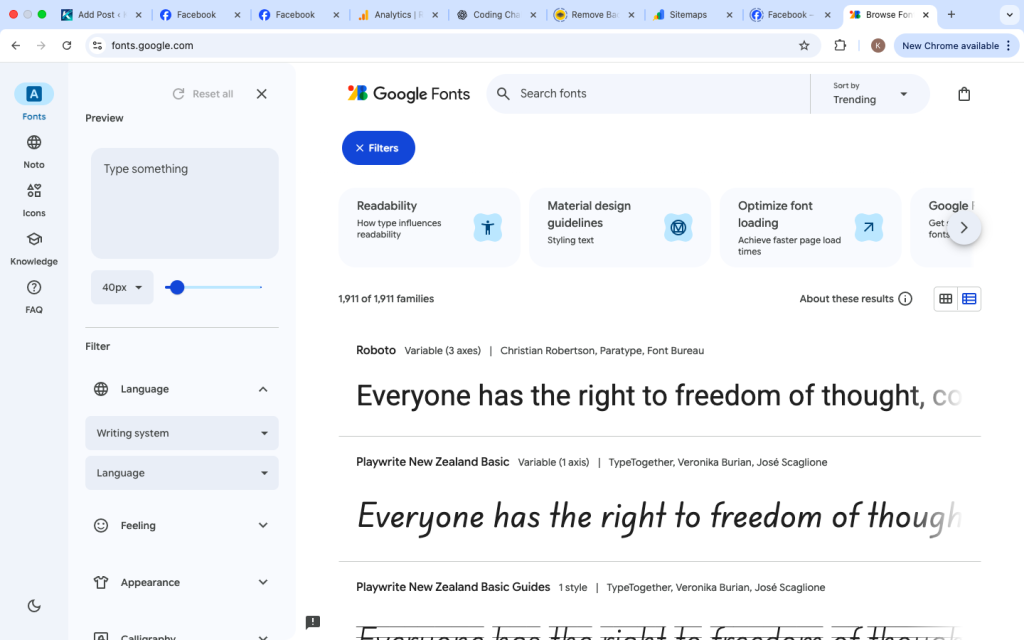Switch to grid view of font results

(x=945, y=298)
